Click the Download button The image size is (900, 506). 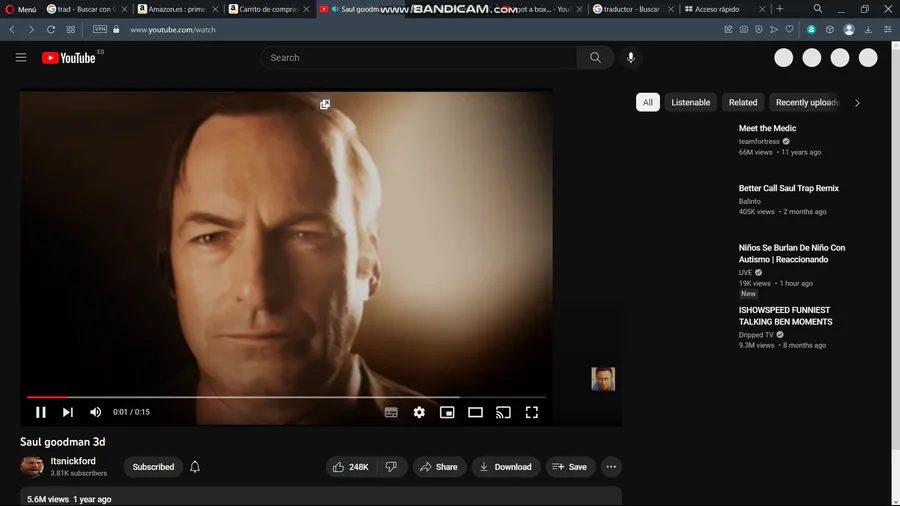506,467
